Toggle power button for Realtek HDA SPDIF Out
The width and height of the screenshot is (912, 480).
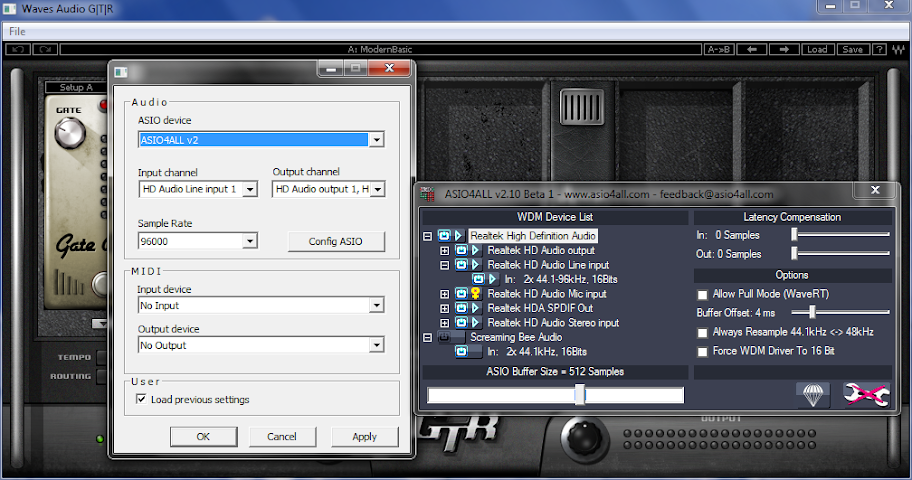(x=461, y=308)
